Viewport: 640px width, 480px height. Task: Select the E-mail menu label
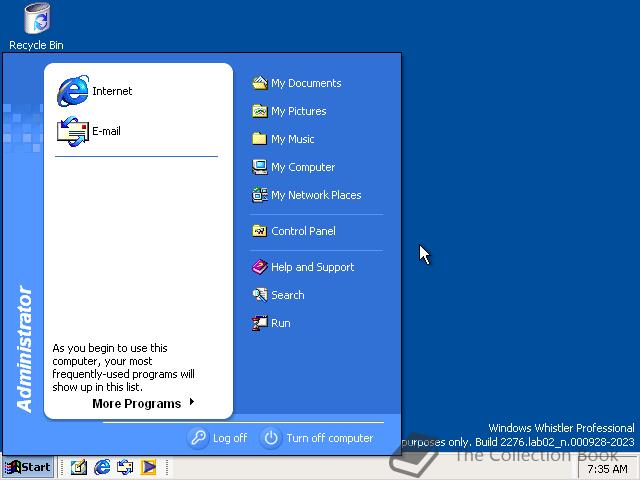(x=107, y=131)
